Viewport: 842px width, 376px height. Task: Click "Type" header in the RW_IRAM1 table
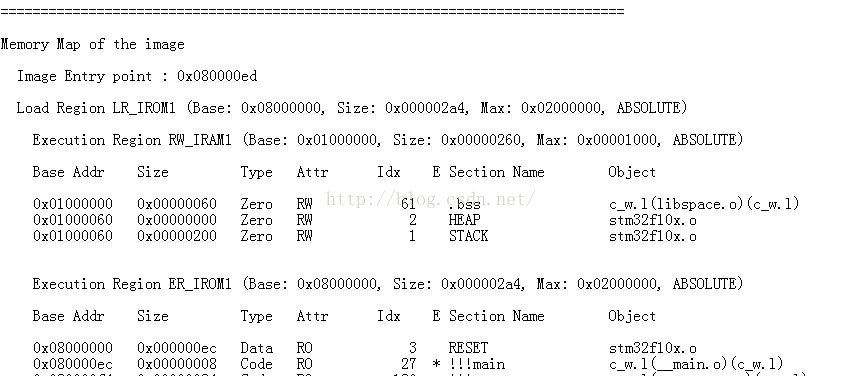[x=257, y=173]
